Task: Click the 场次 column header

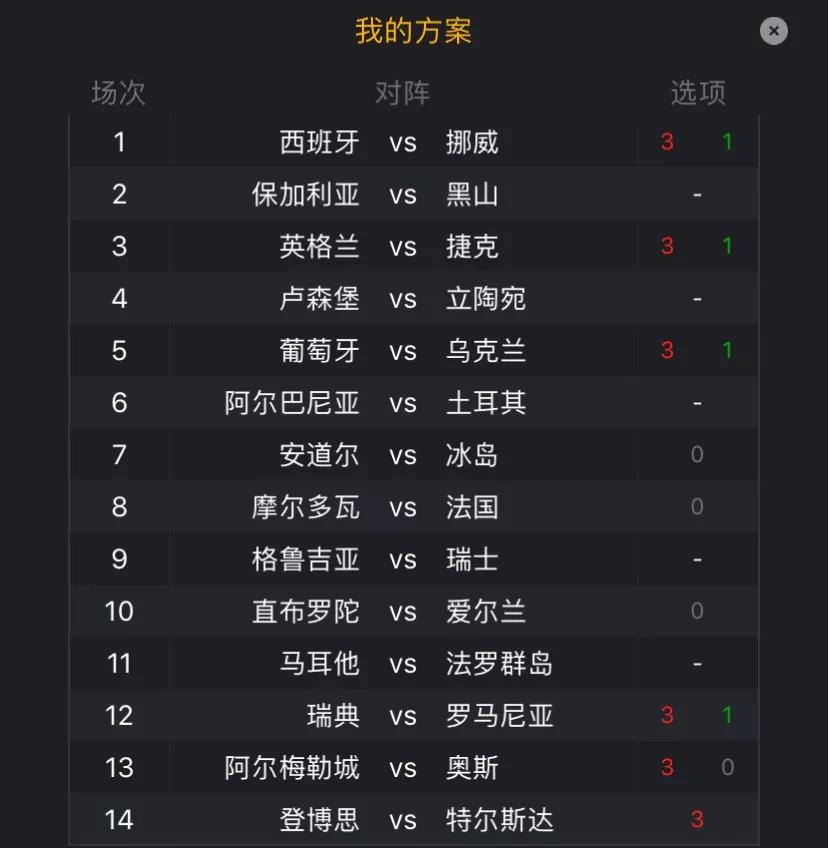Action: pyautogui.click(x=118, y=93)
